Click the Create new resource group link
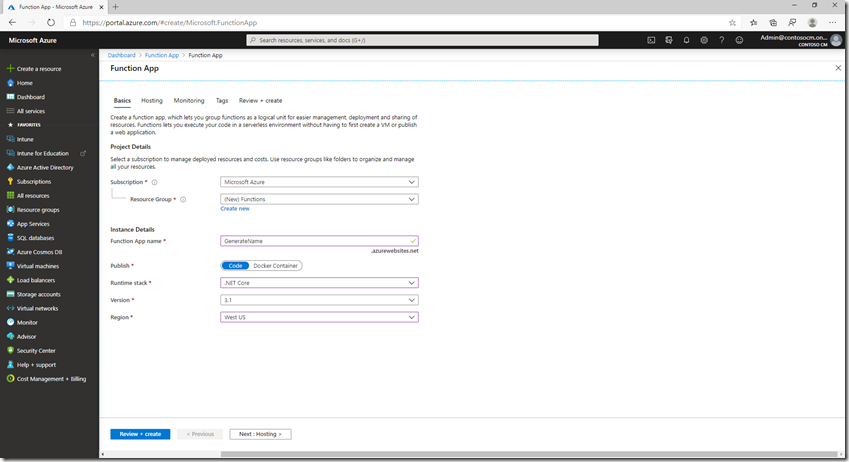Screen dimensions: 849x462 [235, 209]
